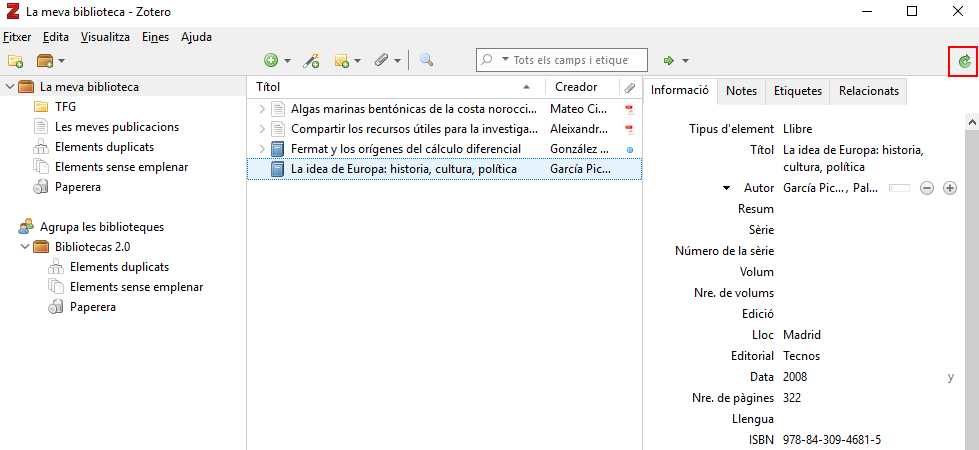
Task: Sync with Zotero server button
Action: 964,61
